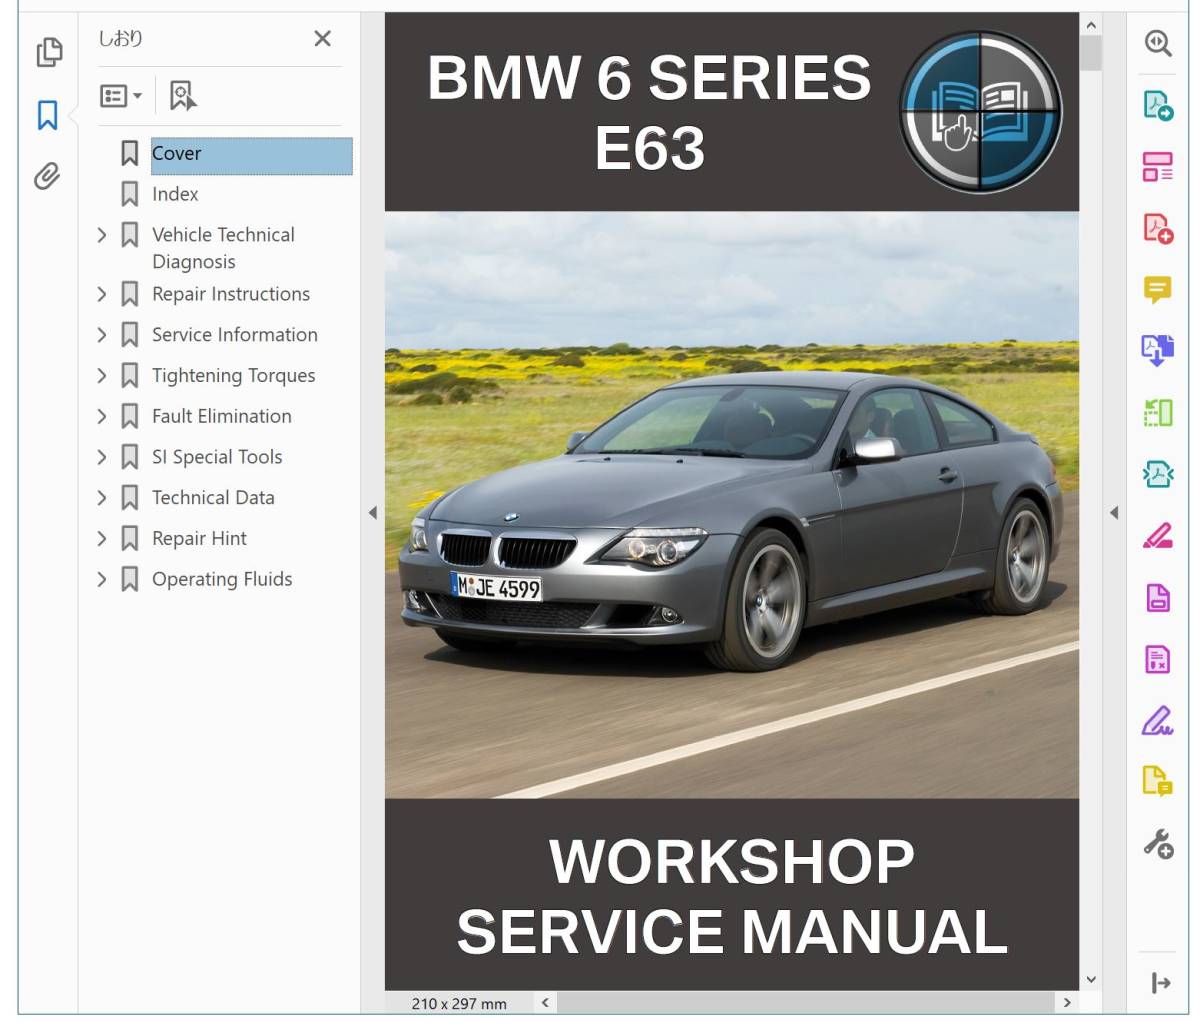The image size is (1200, 1023).
Task: Click the manual logo on the cover
Action: coord(980,111)
